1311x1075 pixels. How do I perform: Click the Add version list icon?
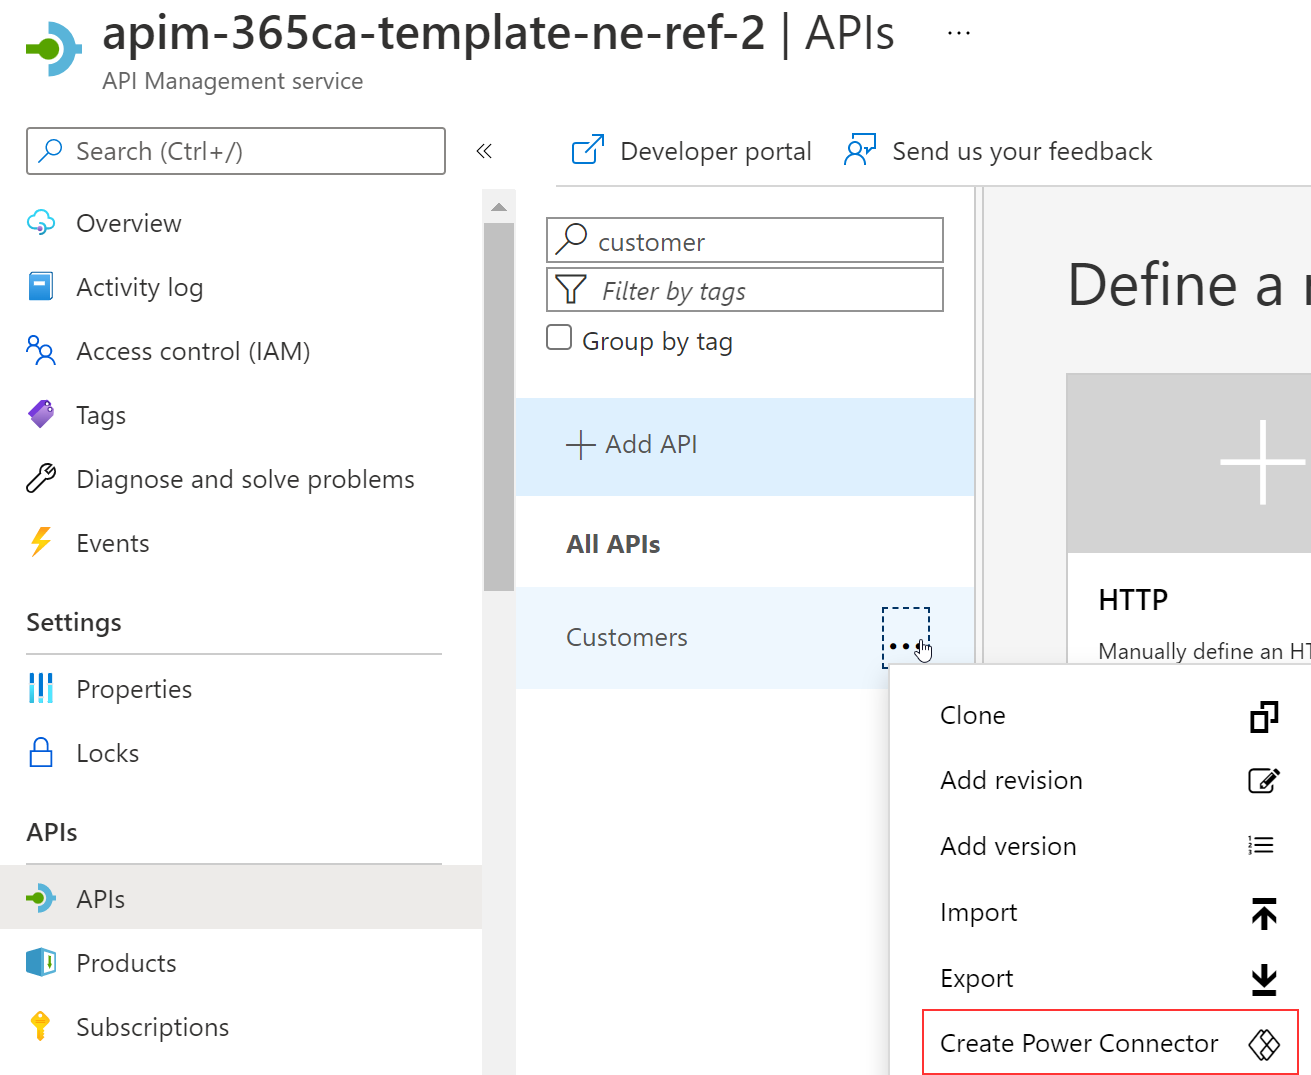point(1261,845)
